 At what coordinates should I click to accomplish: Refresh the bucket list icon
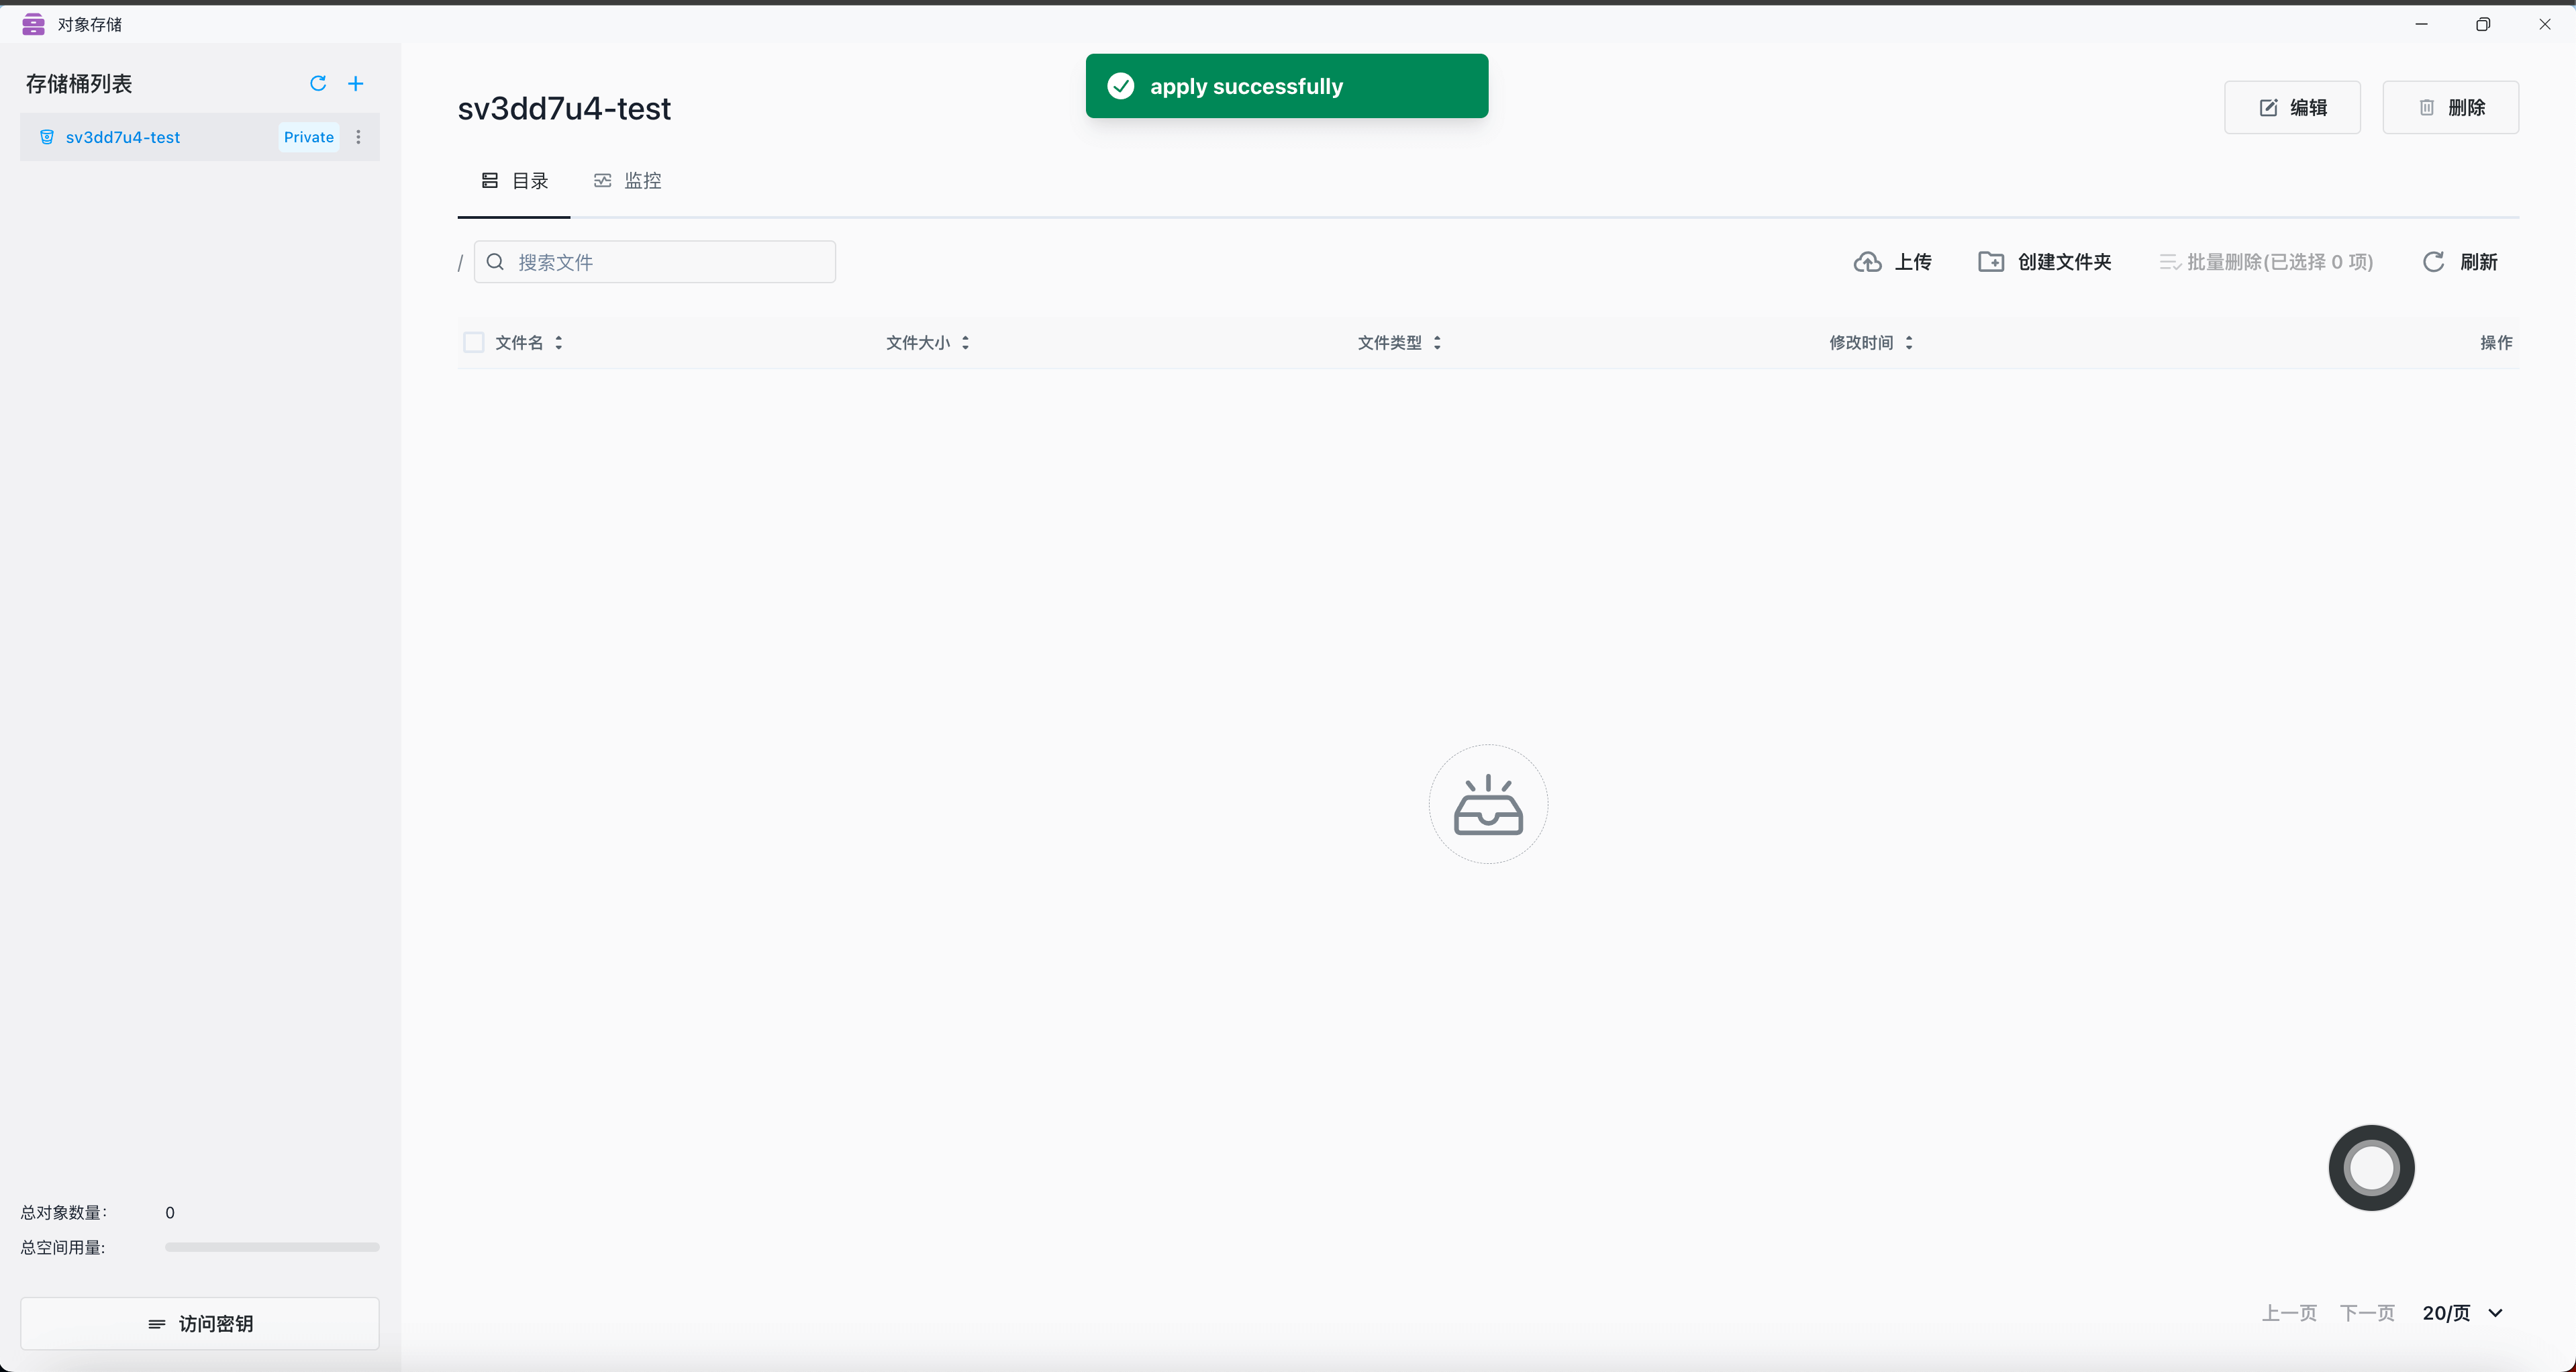(x=318, y=83)
